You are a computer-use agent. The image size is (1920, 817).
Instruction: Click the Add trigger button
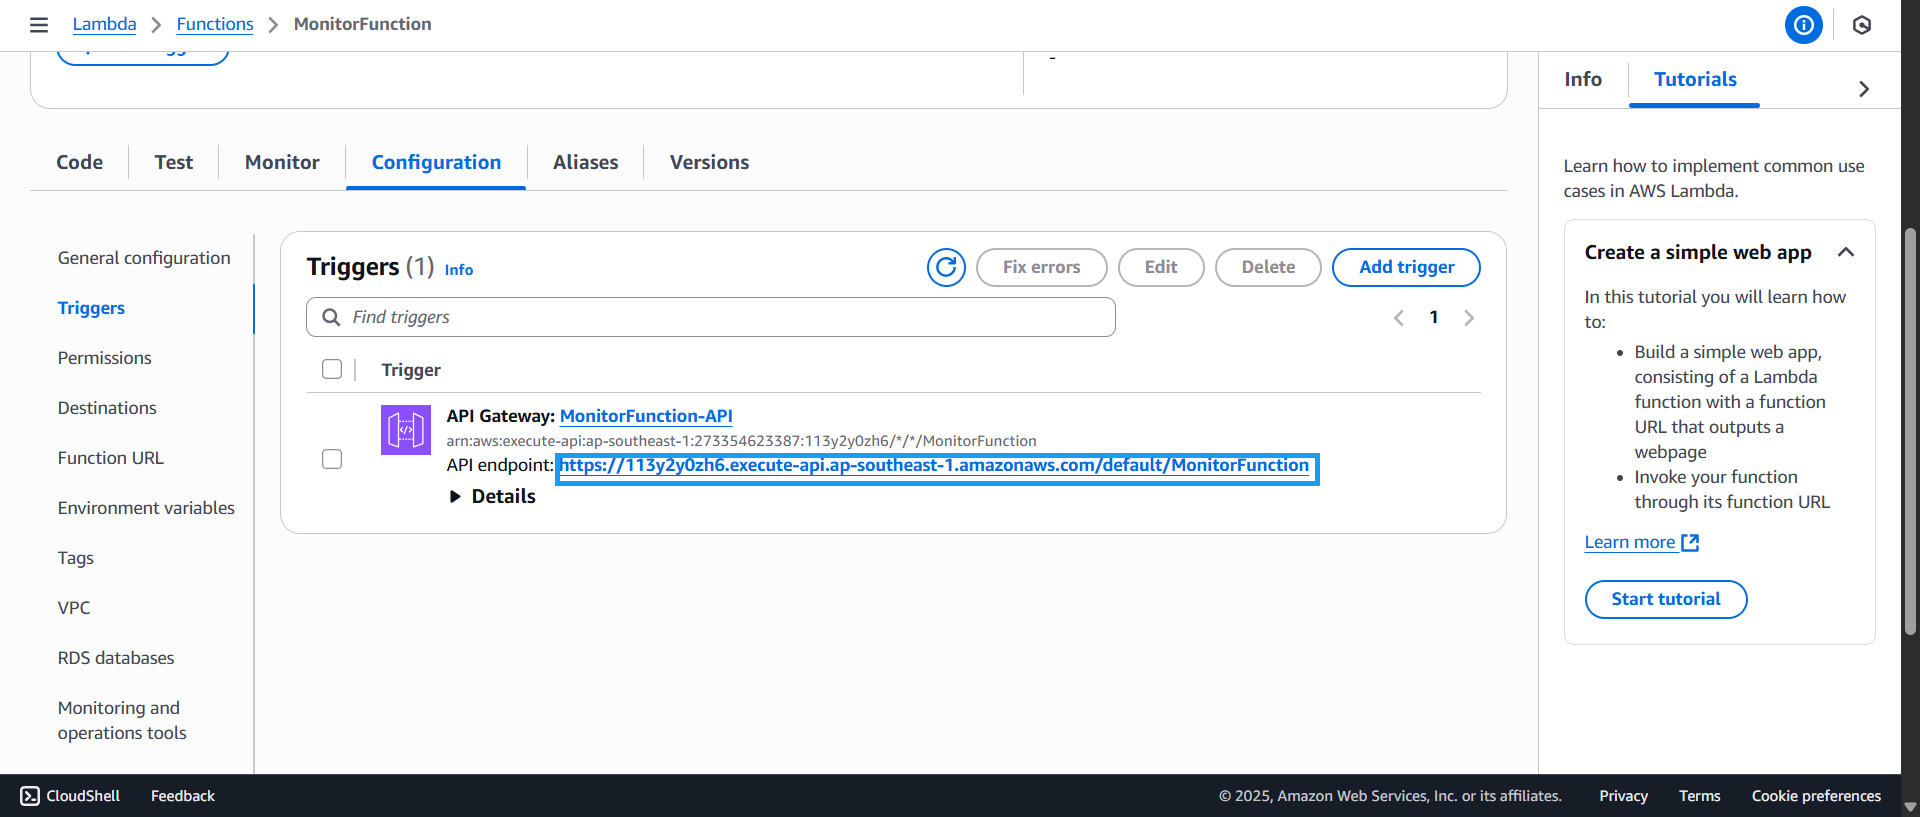pos(1405,267)
